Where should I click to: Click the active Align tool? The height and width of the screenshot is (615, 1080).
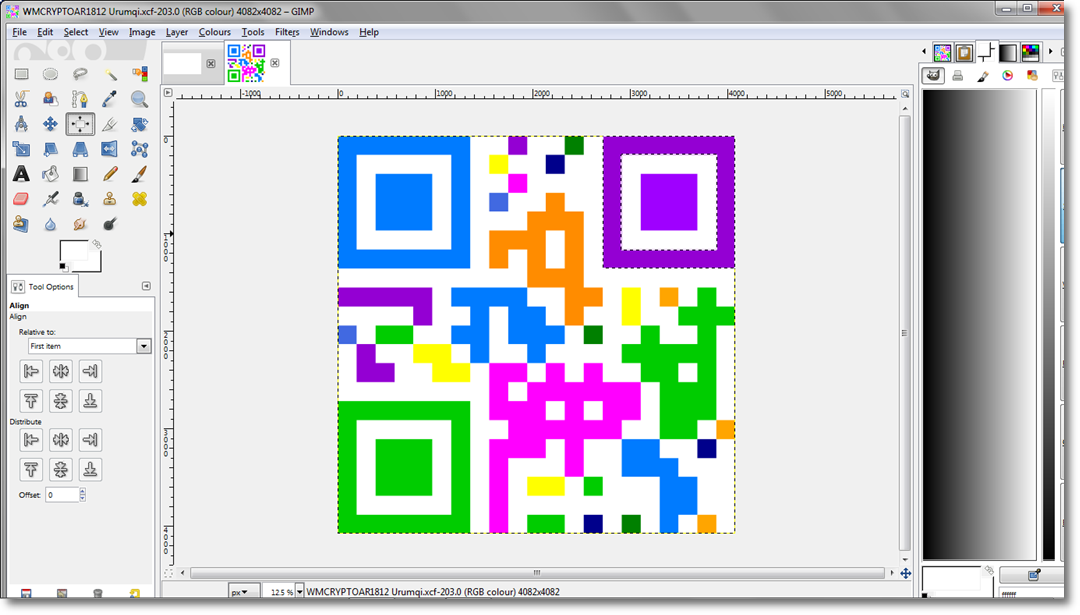[x=80, y=124]
